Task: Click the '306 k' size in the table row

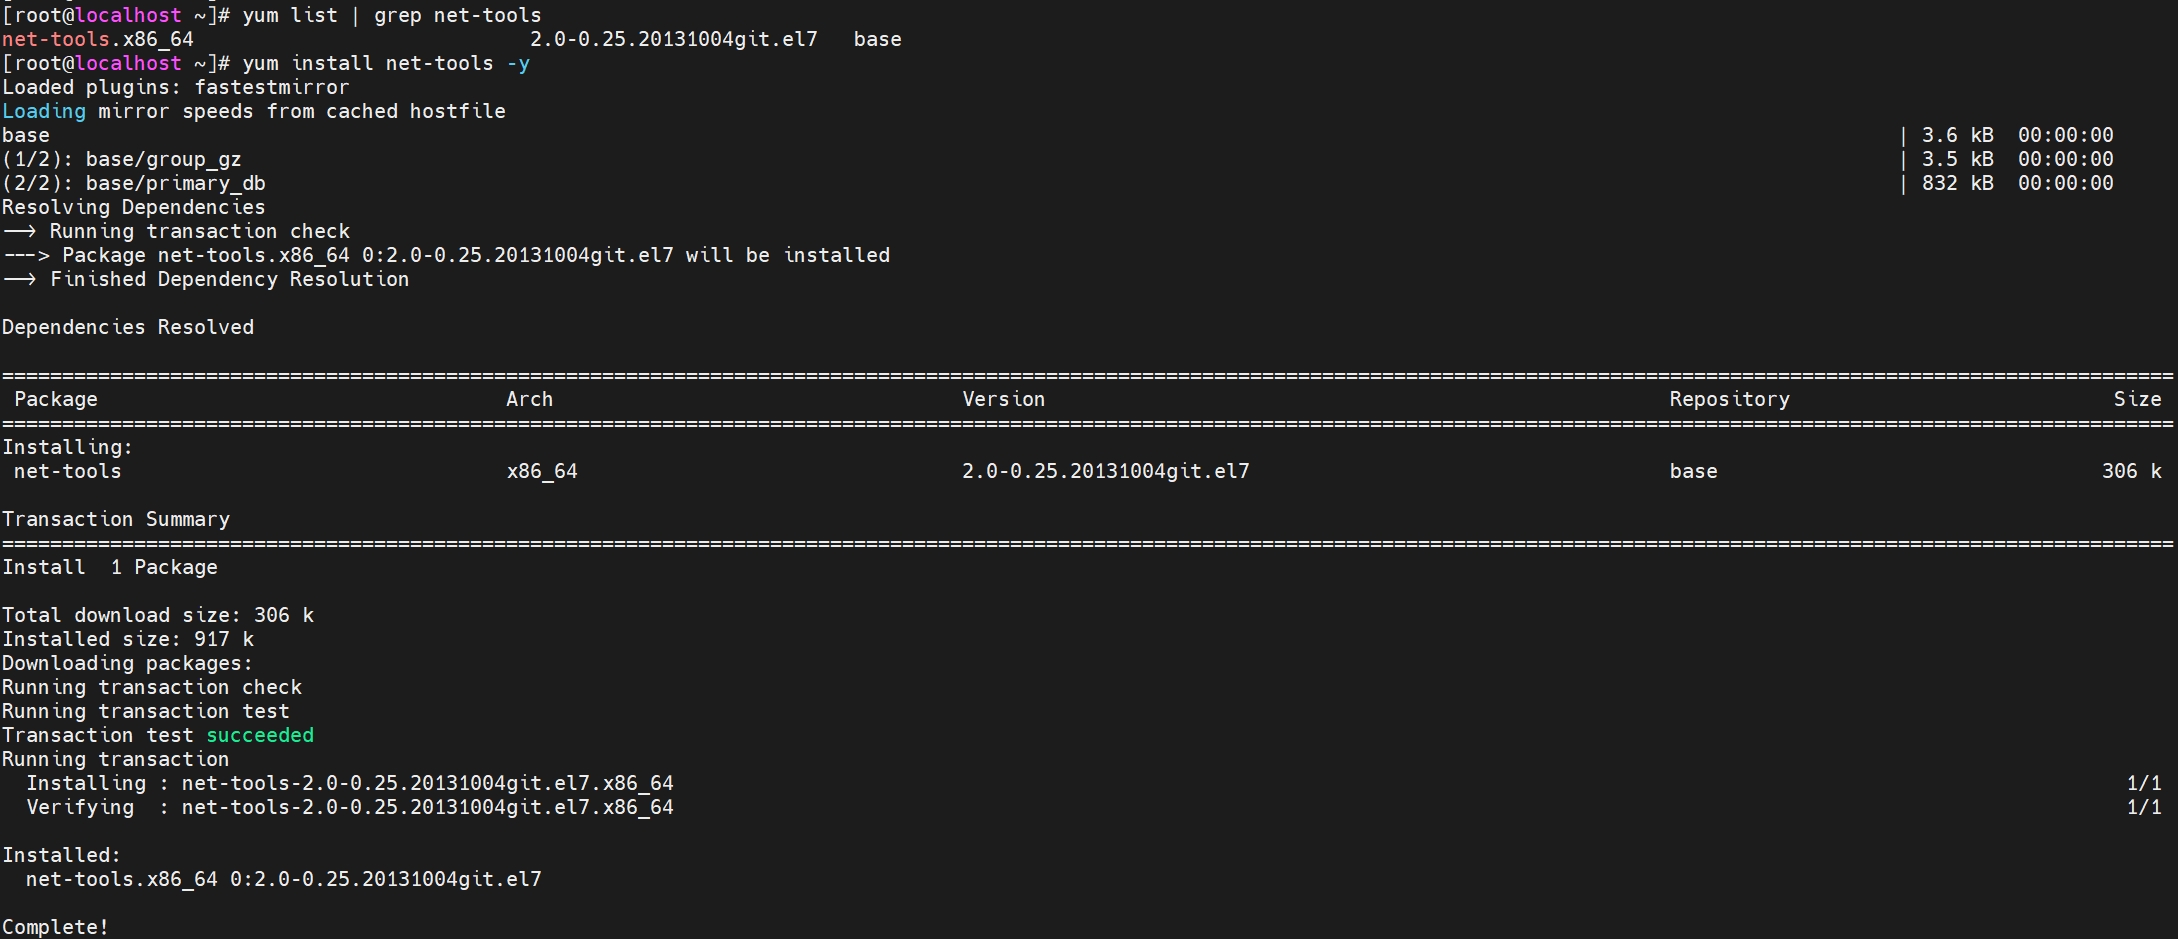Action: [2131, 471]
